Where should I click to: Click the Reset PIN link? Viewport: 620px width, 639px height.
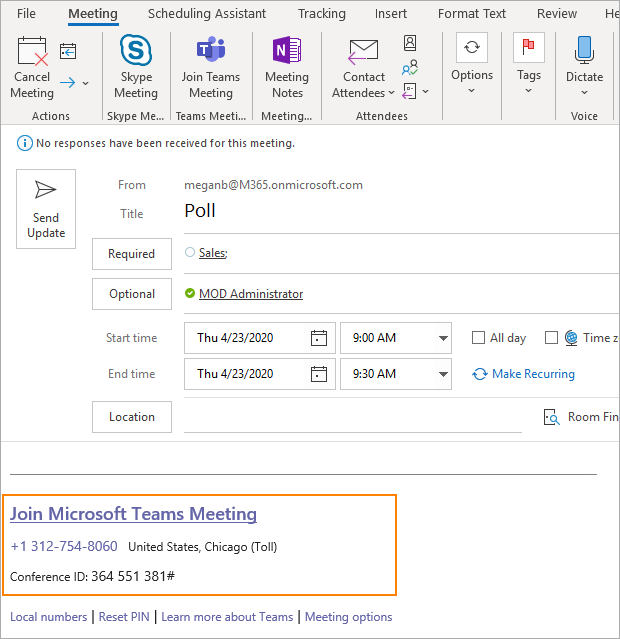tap(124, 617)
